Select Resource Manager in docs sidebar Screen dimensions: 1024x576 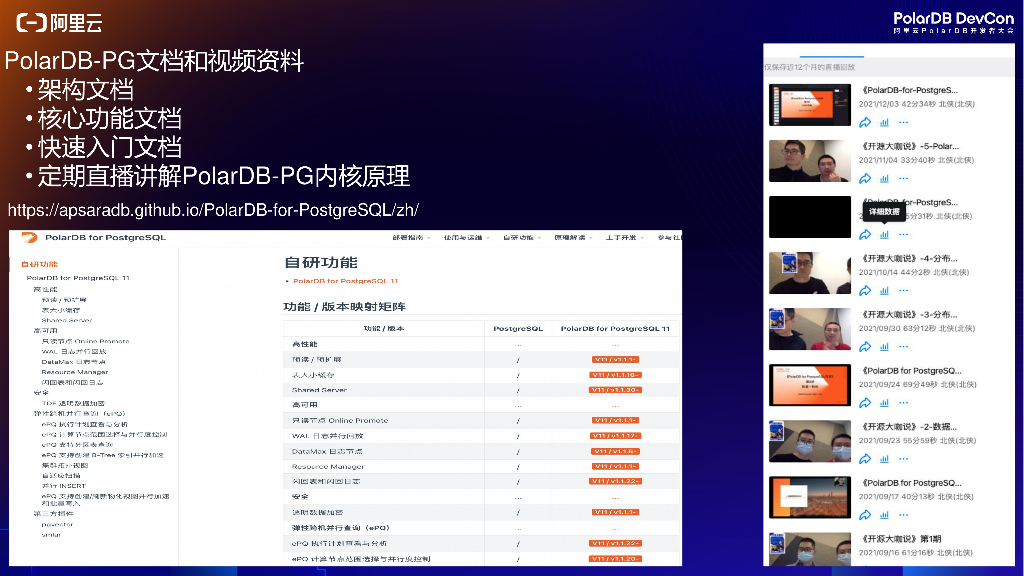74,372
